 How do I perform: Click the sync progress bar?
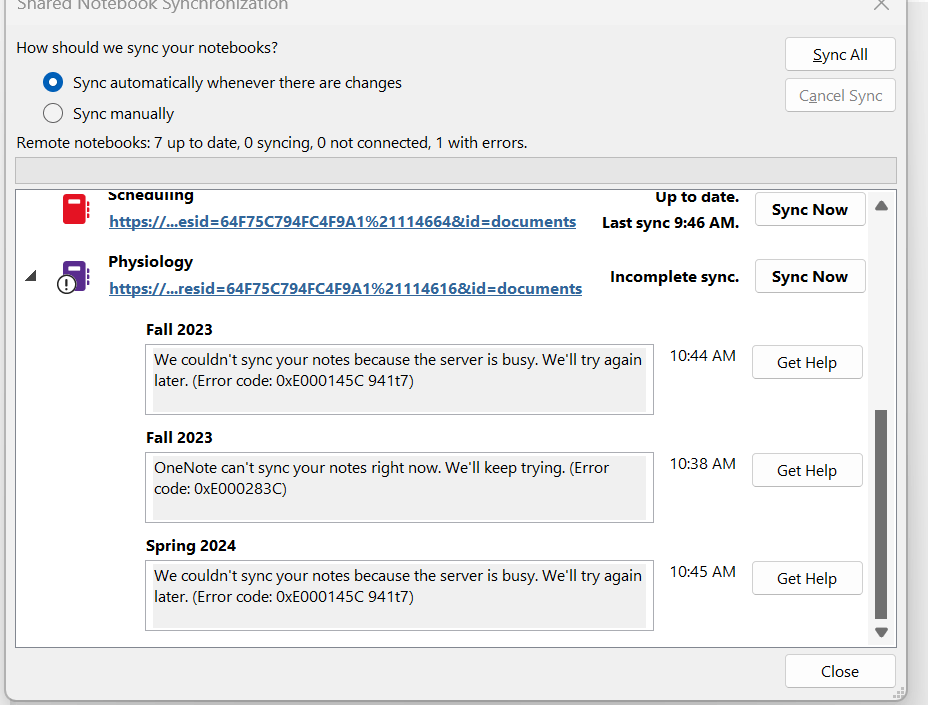[x=456, y=170]
